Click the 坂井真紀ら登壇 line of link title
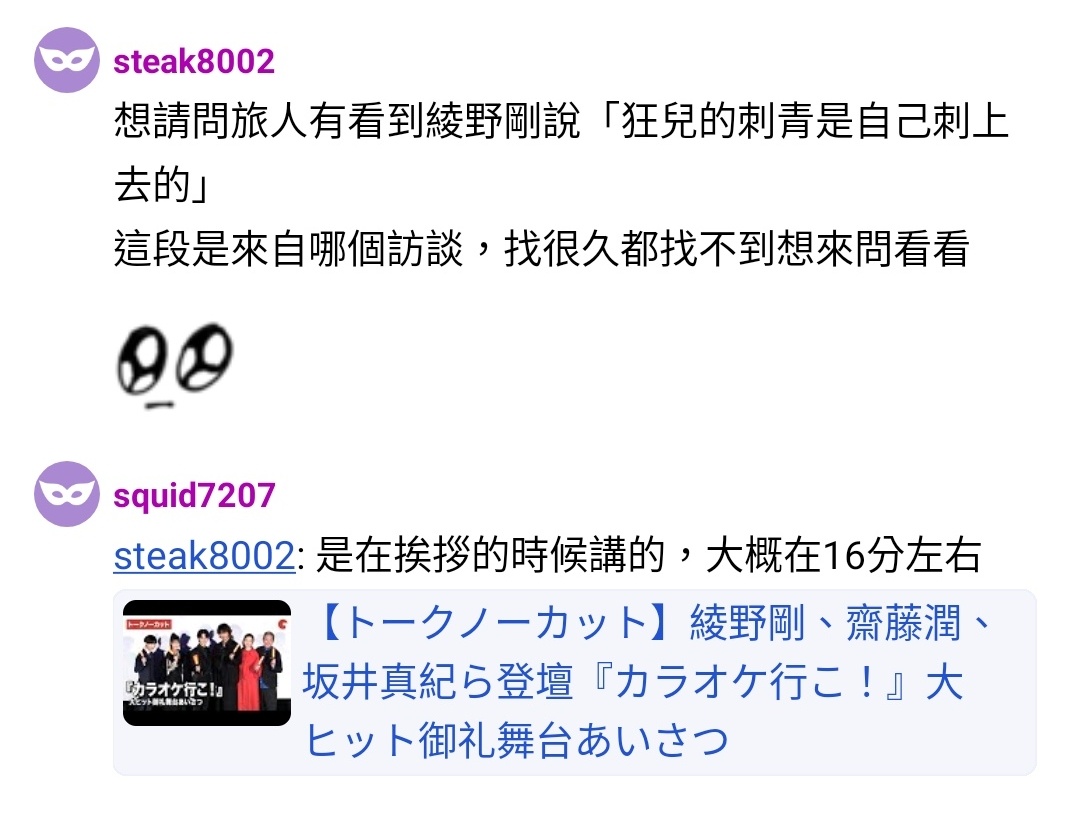1080x815 pixels. point(632,682)
